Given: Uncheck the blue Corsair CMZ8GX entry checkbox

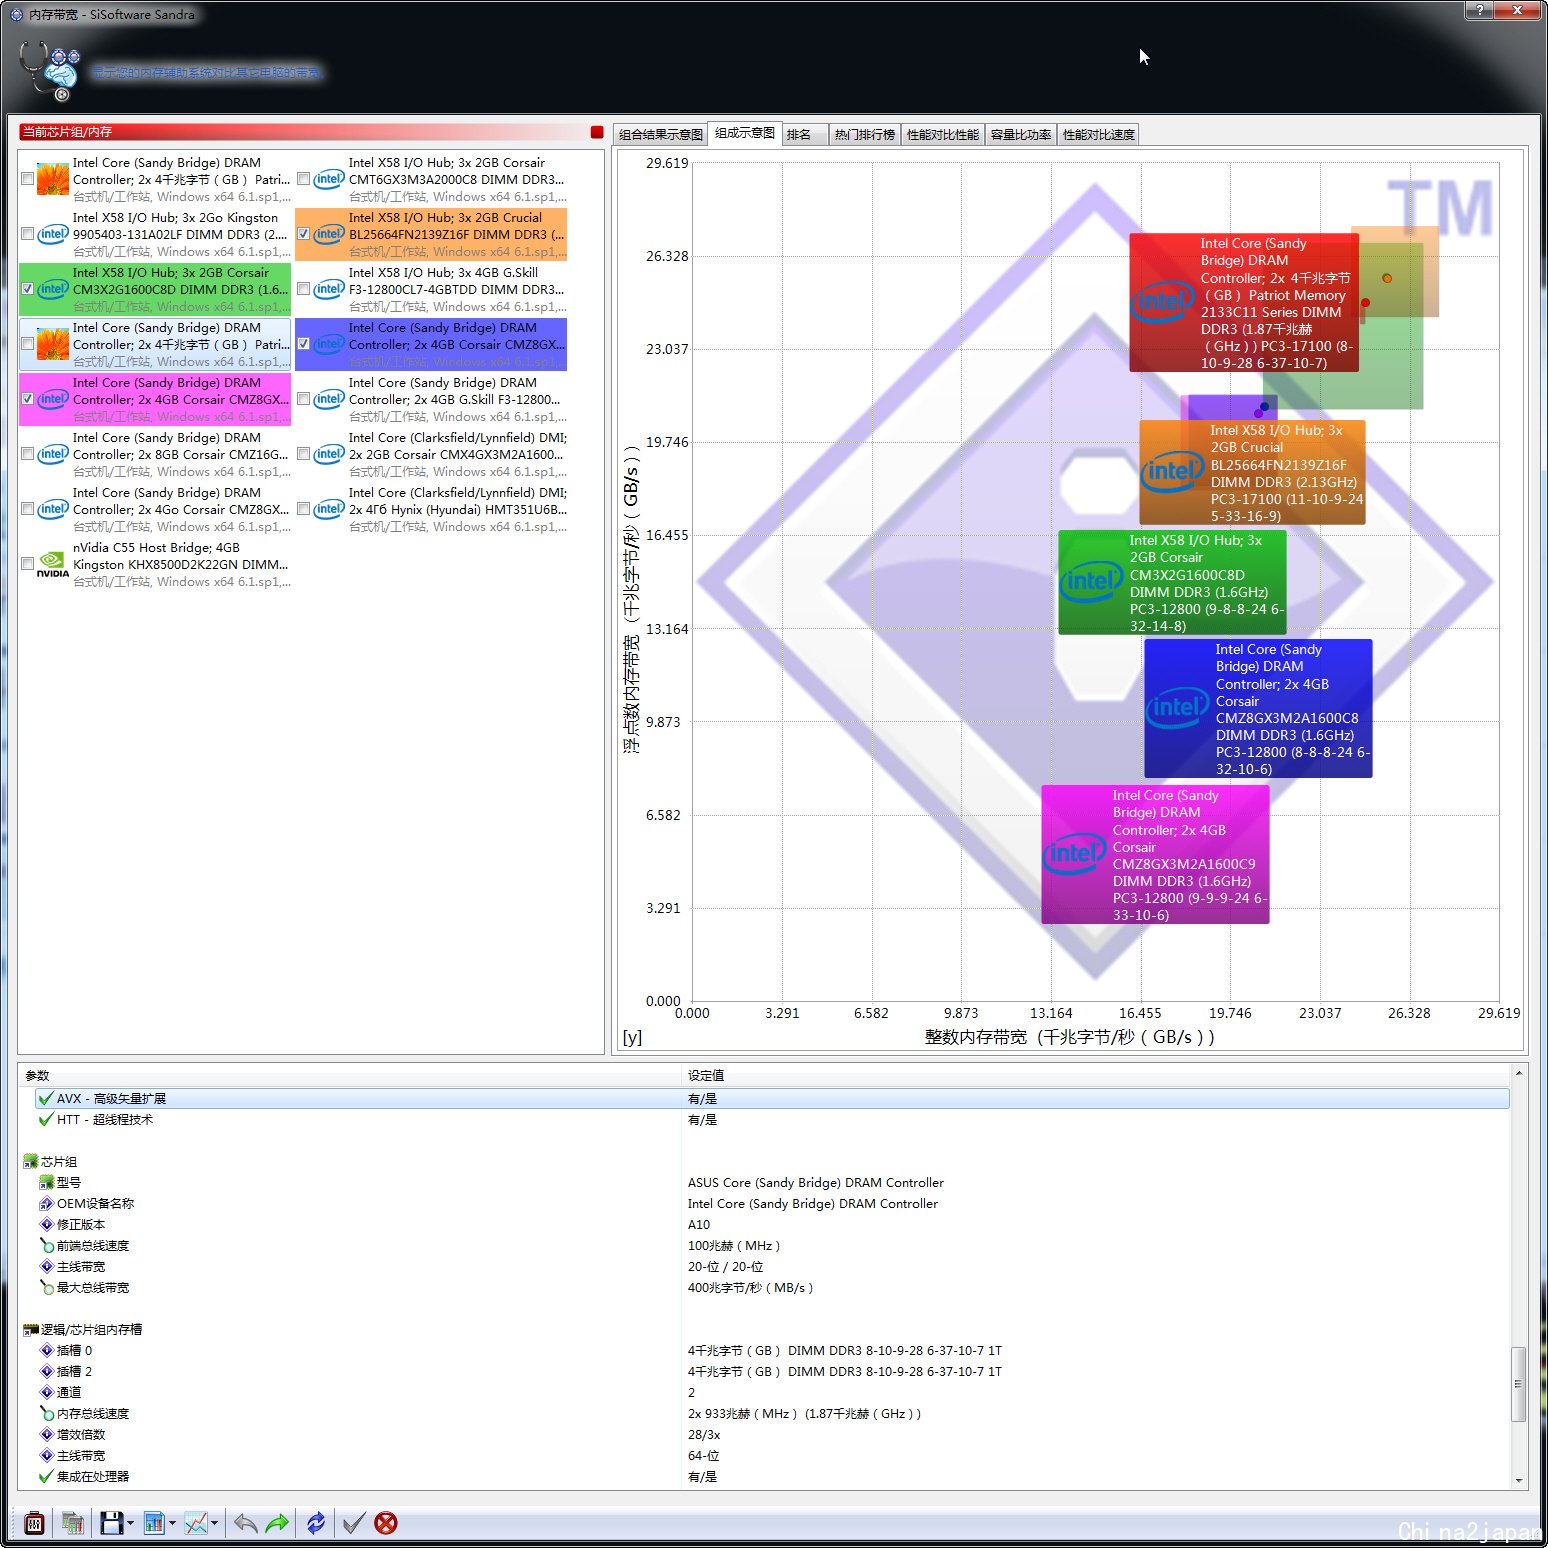Looking at the screenshot, I should point(304,344).
